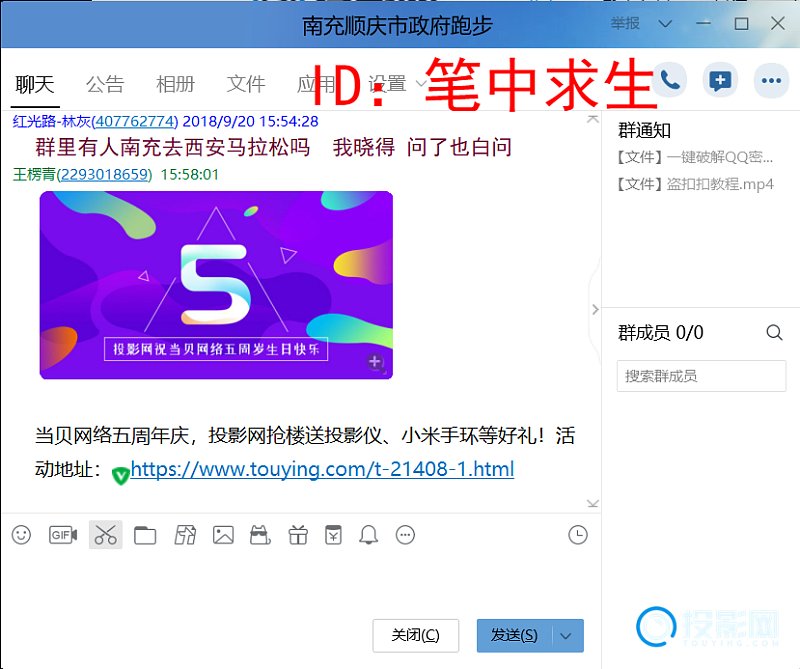The image size is (800, 669).
Task: Collapse the right side panel arrow
Action: coord(595,309)
